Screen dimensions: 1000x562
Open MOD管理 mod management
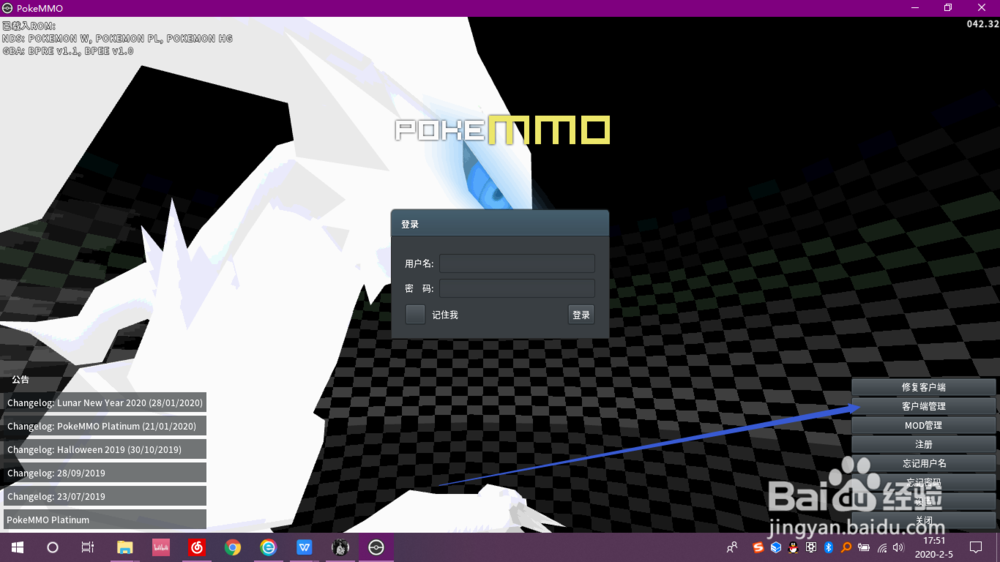coord(923,425)
